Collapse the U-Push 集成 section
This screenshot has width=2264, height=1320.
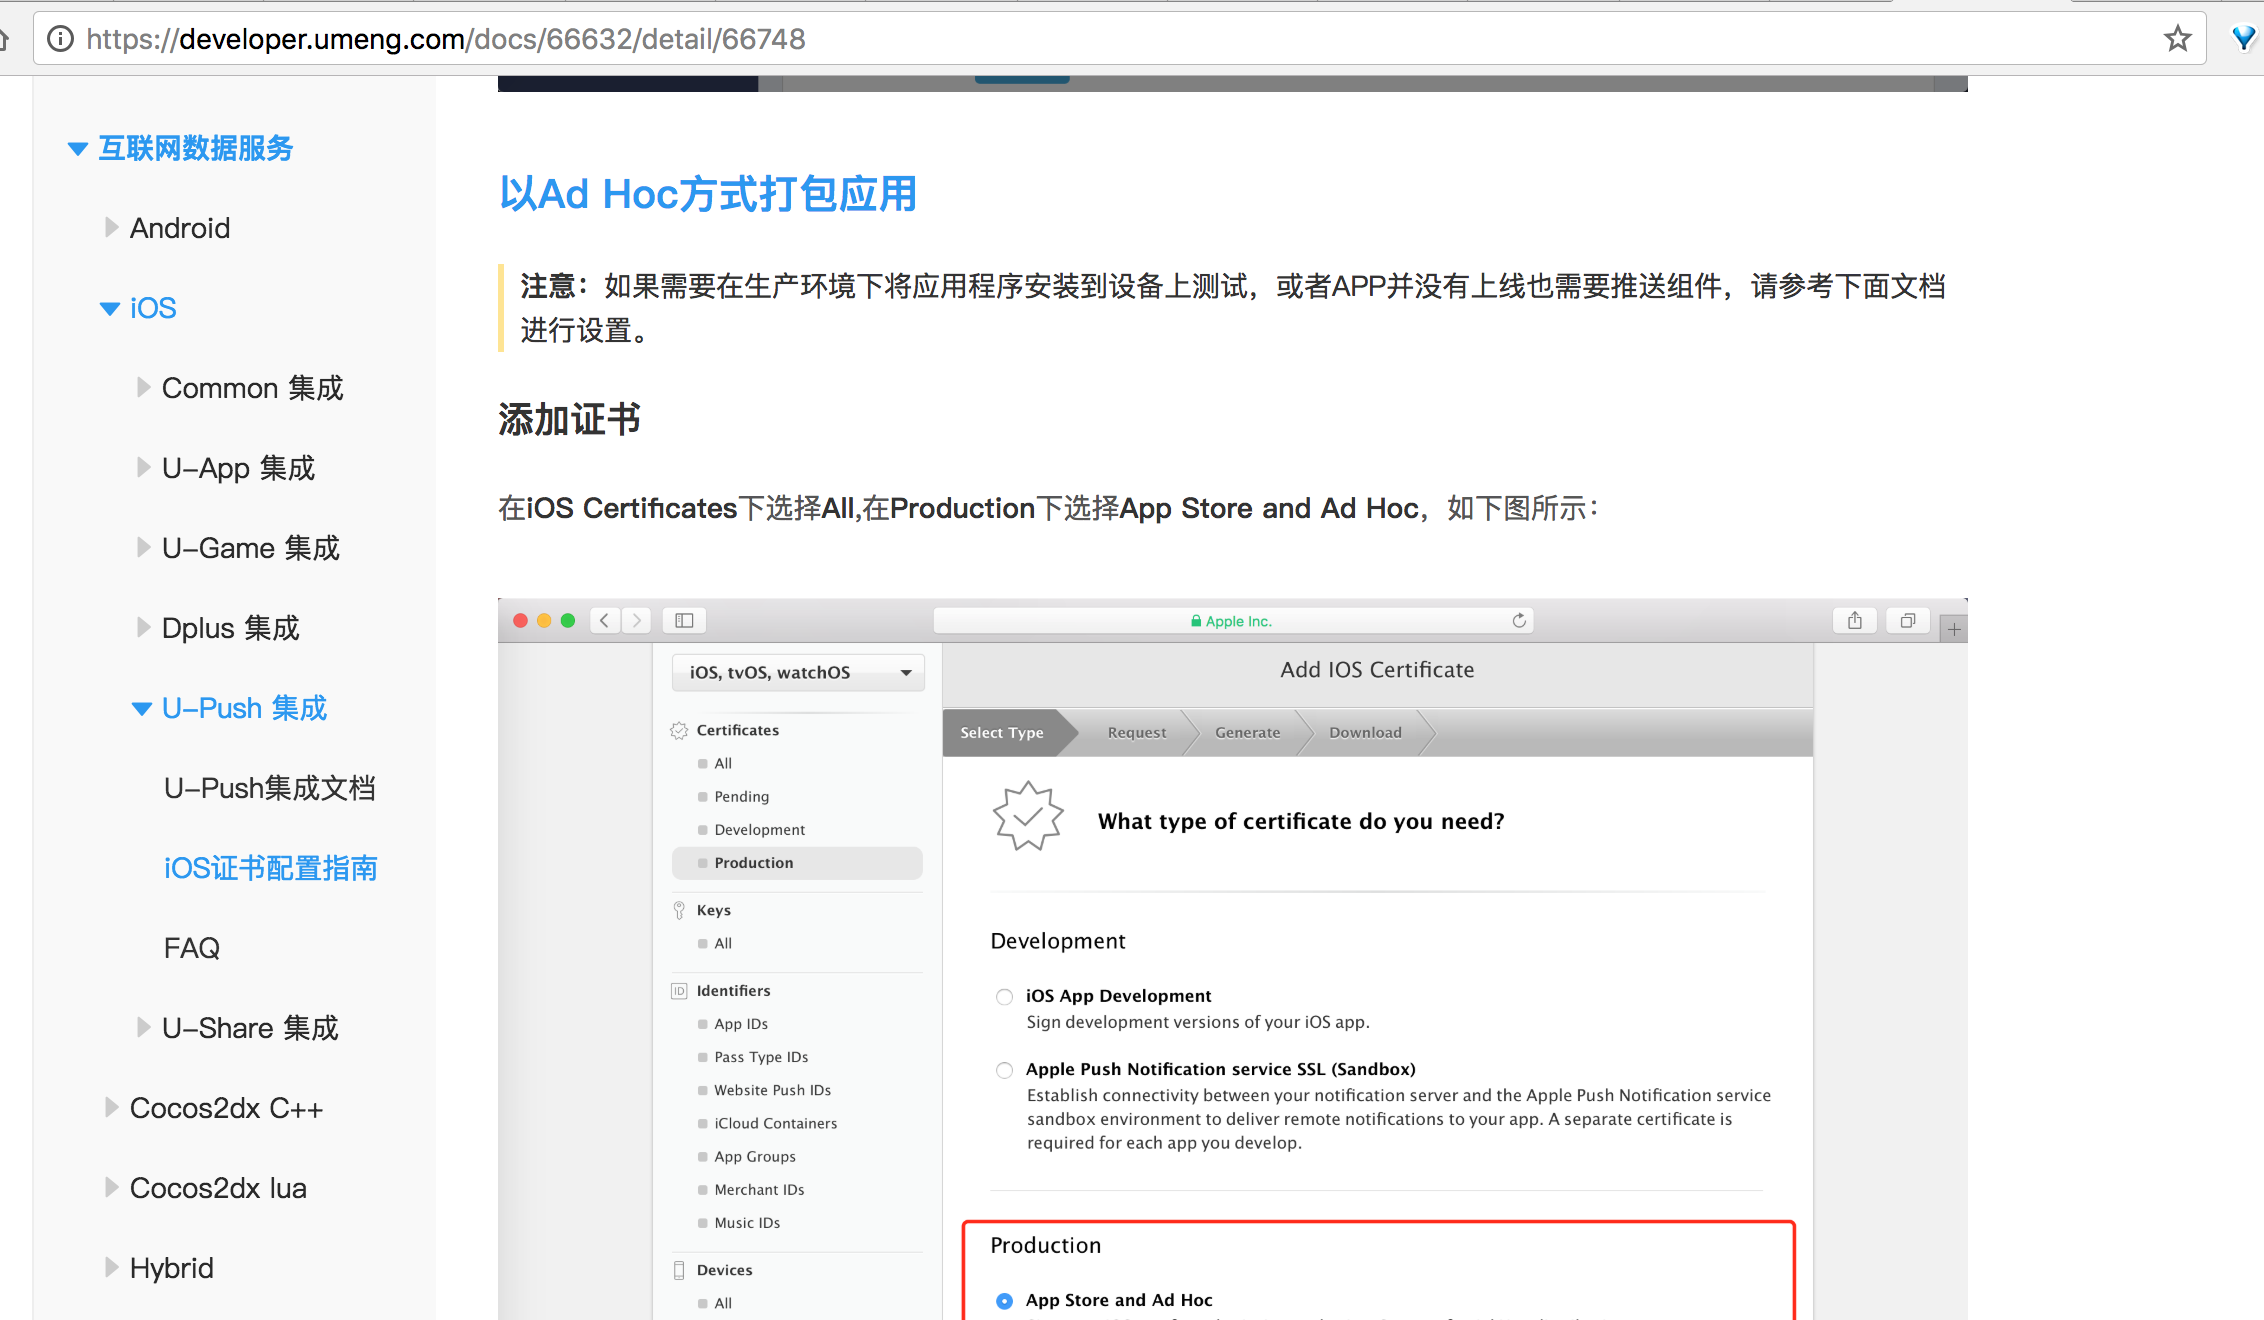(142, 709)
